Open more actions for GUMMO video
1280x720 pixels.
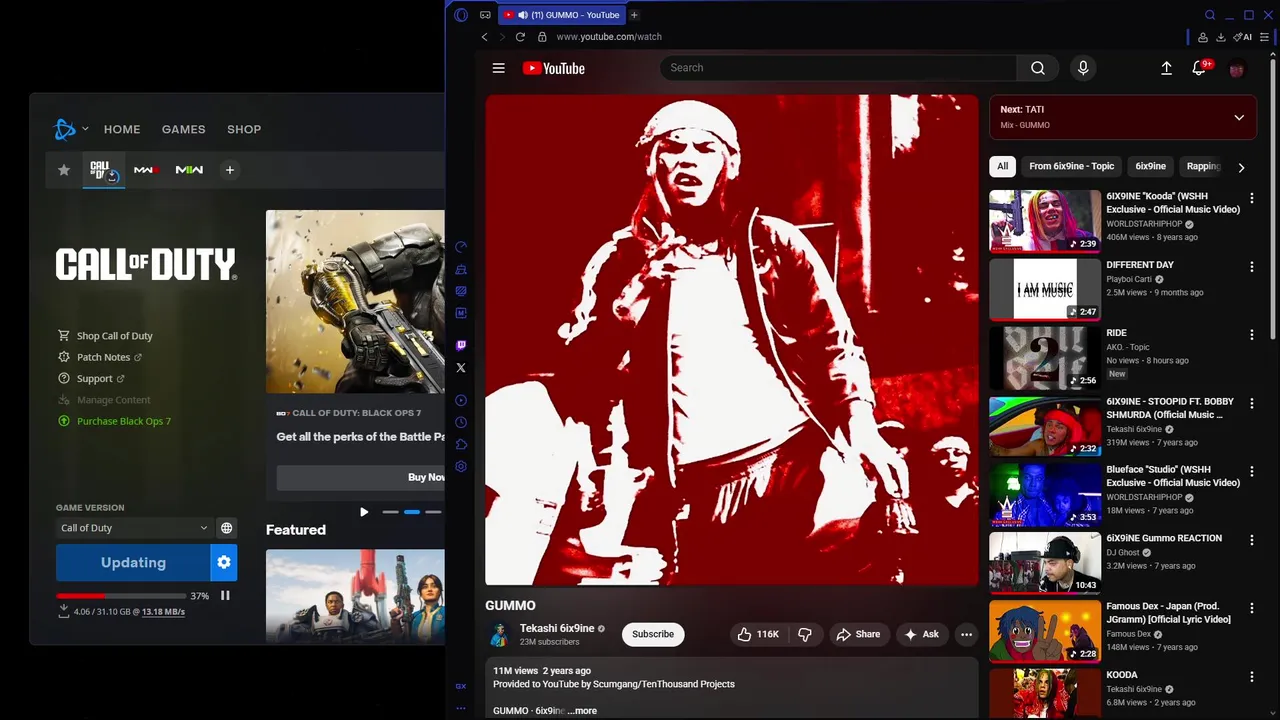pyautogui.click(x=966, y=634)
